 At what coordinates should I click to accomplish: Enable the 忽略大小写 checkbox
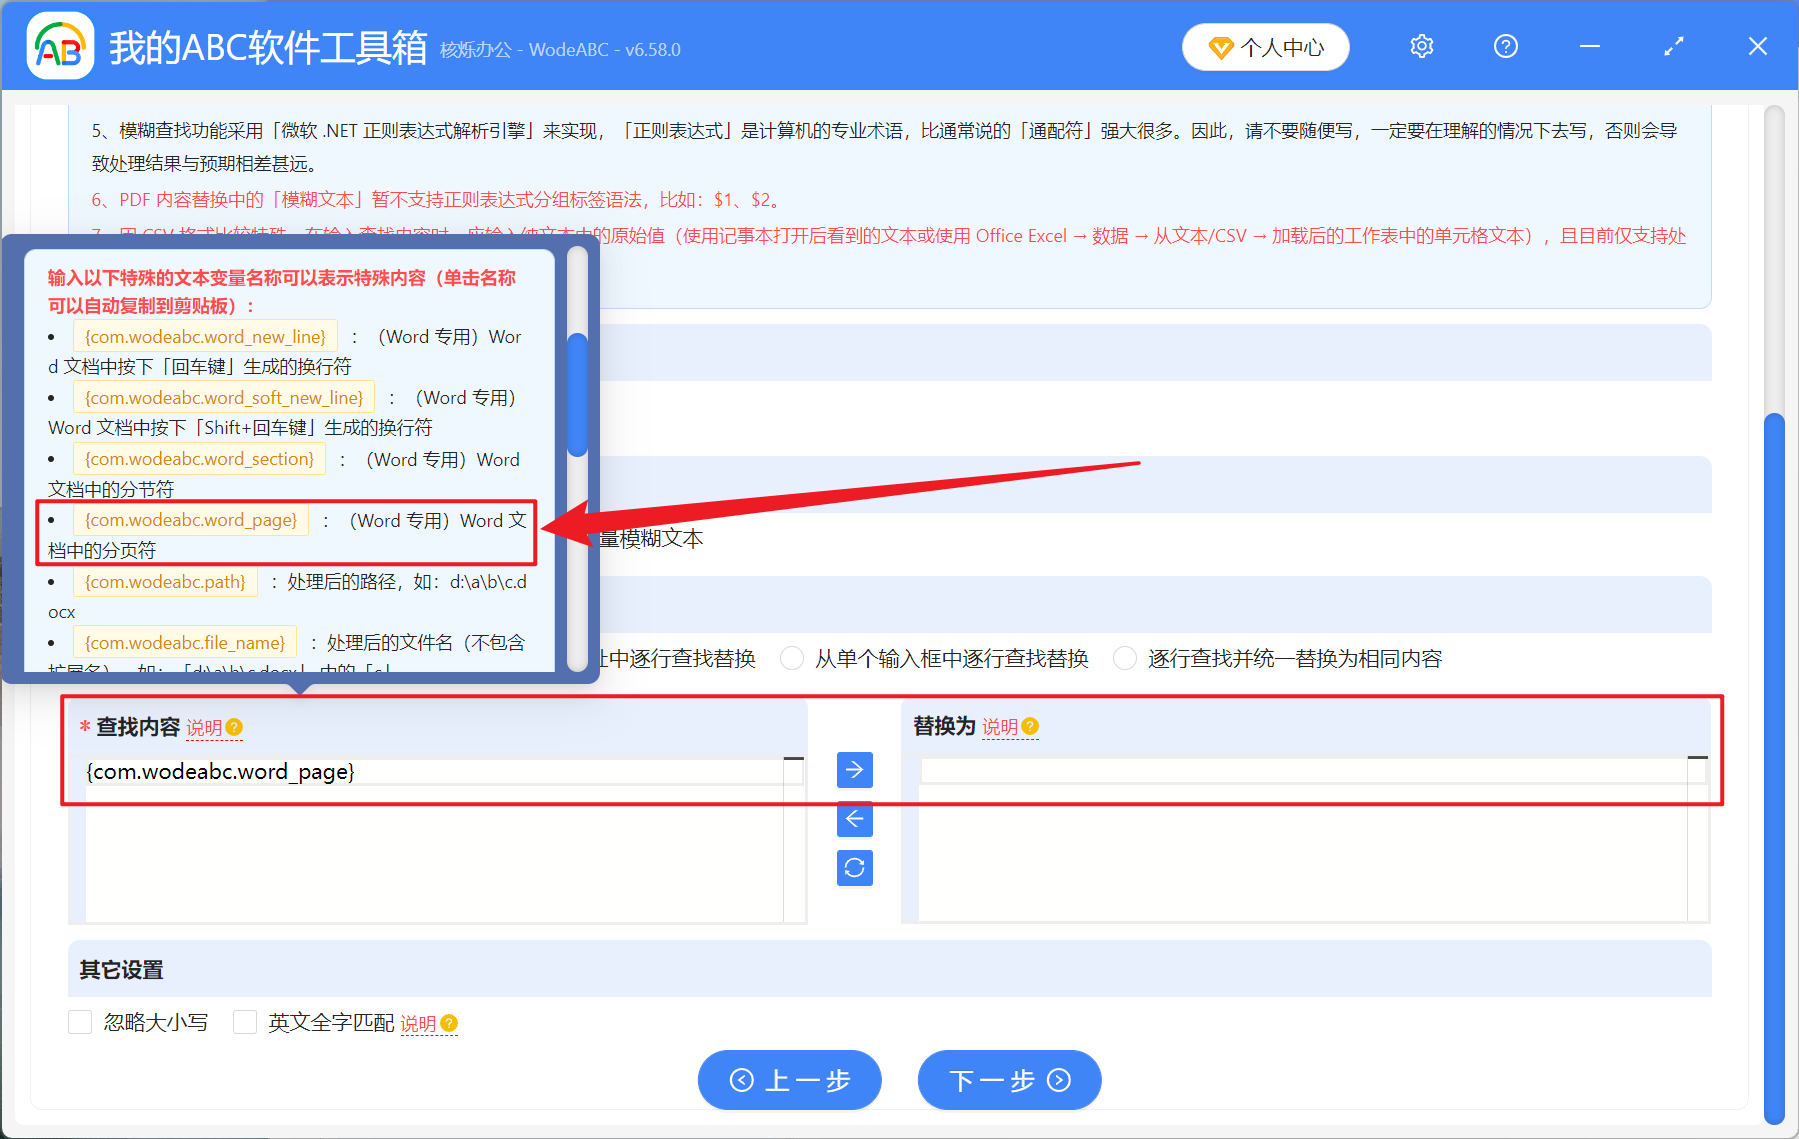pyautogui.click(x=80, y=1022)
